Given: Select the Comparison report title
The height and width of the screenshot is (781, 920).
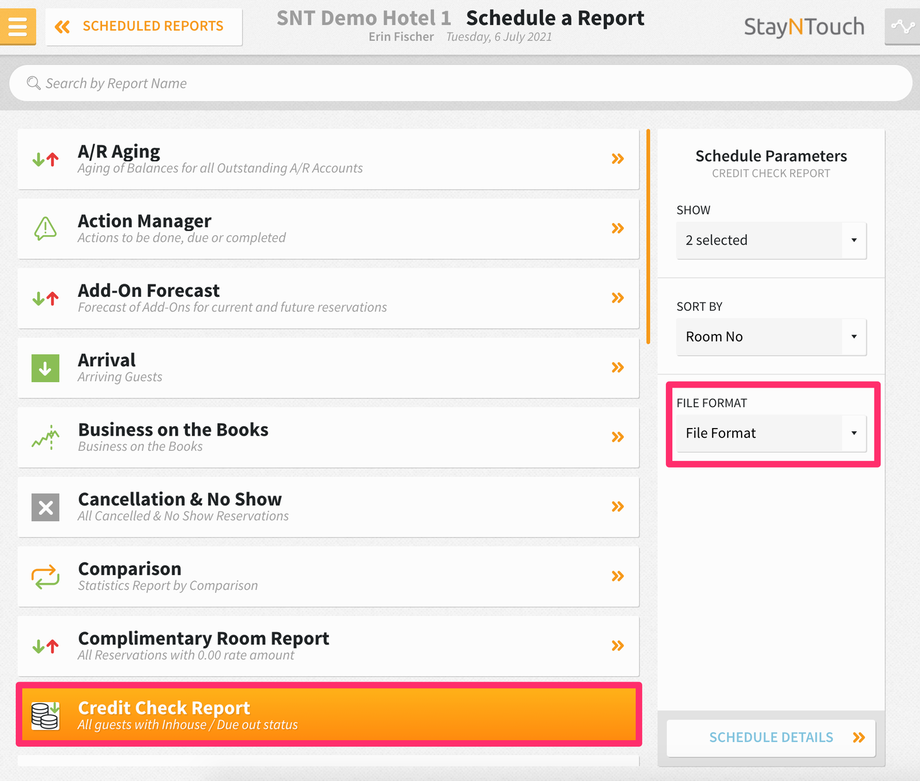Looking at the screenshot, I should click(x=129, y=569).
